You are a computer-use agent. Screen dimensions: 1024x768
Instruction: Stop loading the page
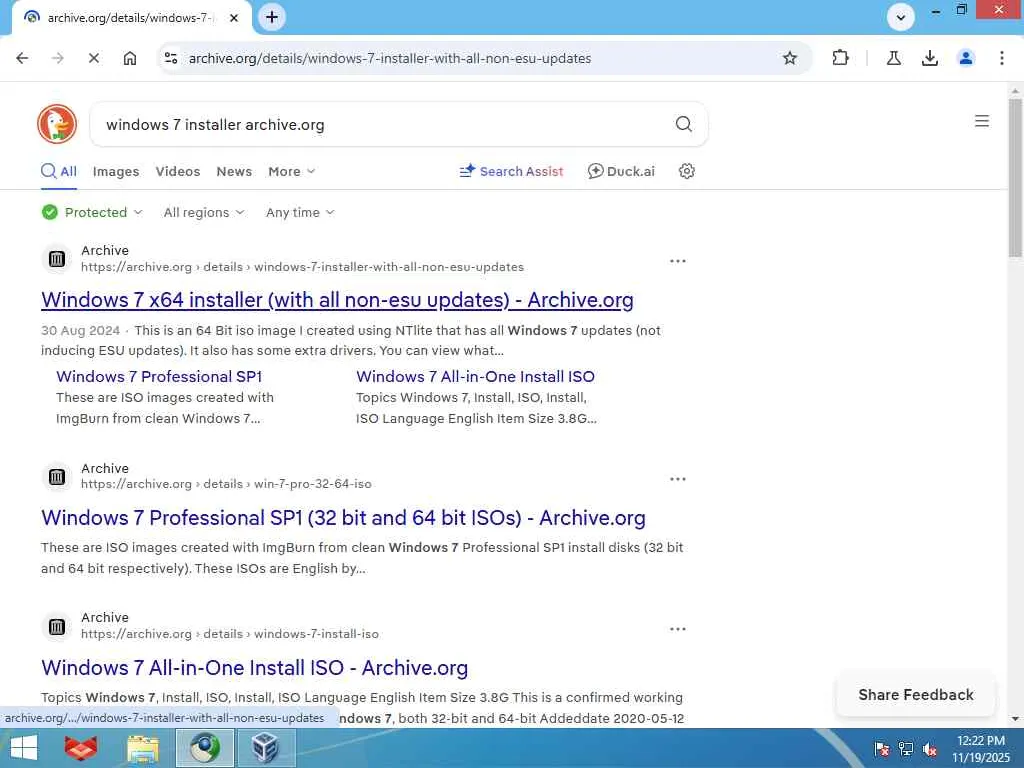(x=94, y=58)
